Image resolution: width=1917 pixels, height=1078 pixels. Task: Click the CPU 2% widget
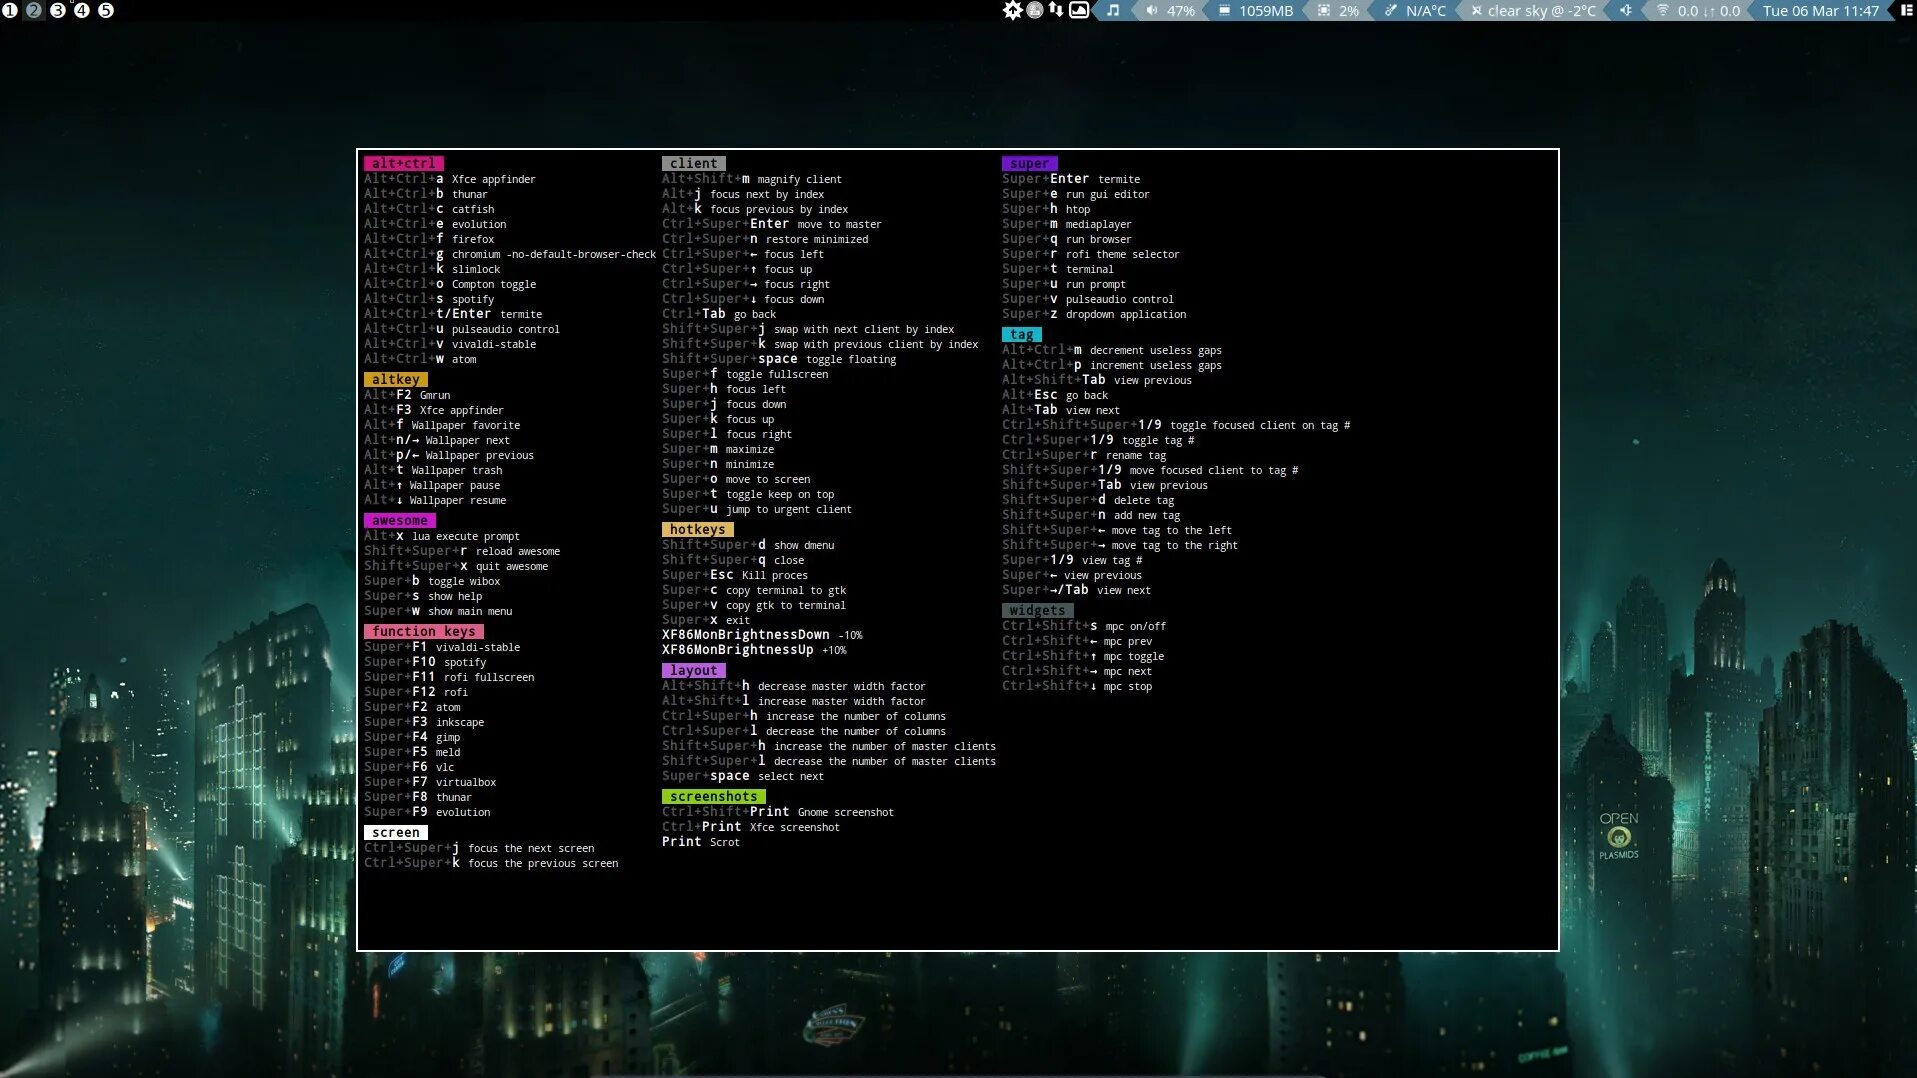coord(1338,10)
